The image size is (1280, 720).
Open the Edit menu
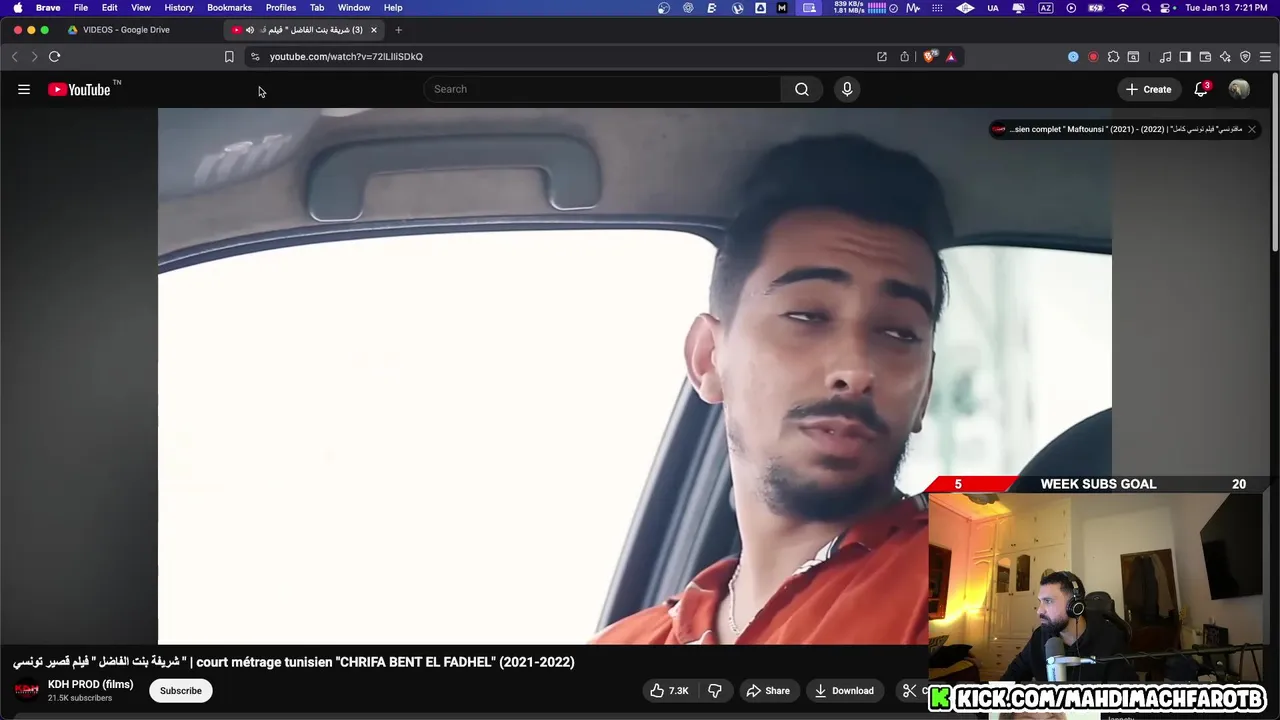pyautogui.click(x=110, y=8)
